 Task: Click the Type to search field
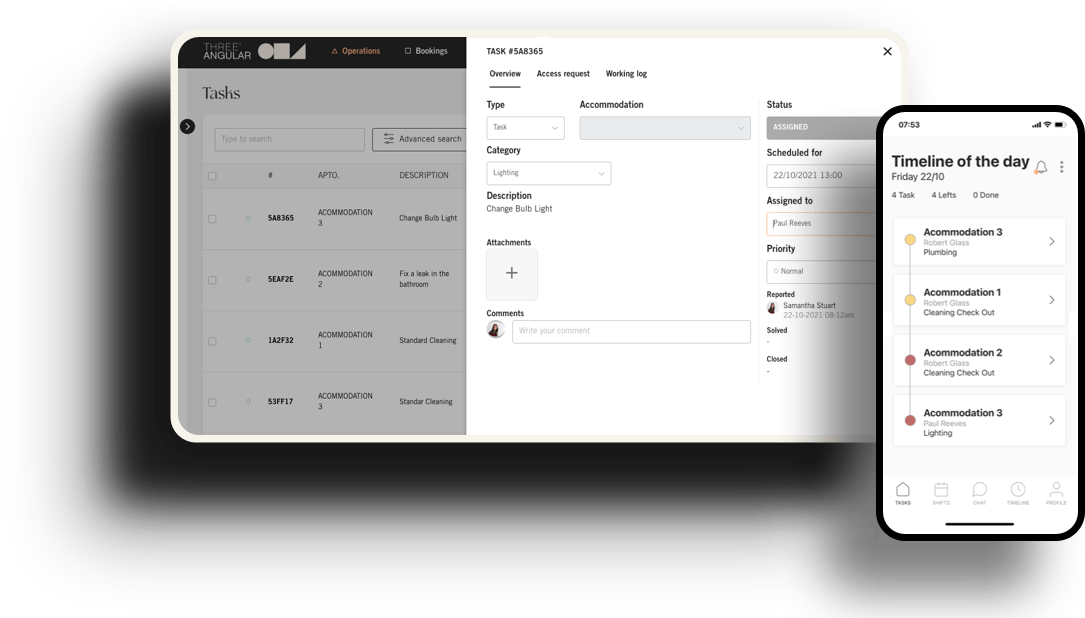coord(289,139)
